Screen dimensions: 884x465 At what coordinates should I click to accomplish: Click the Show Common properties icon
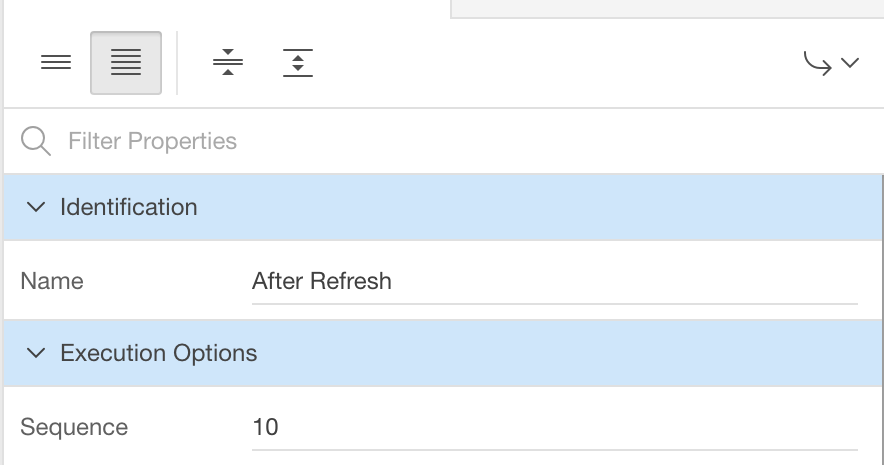(x=56, y=63)
